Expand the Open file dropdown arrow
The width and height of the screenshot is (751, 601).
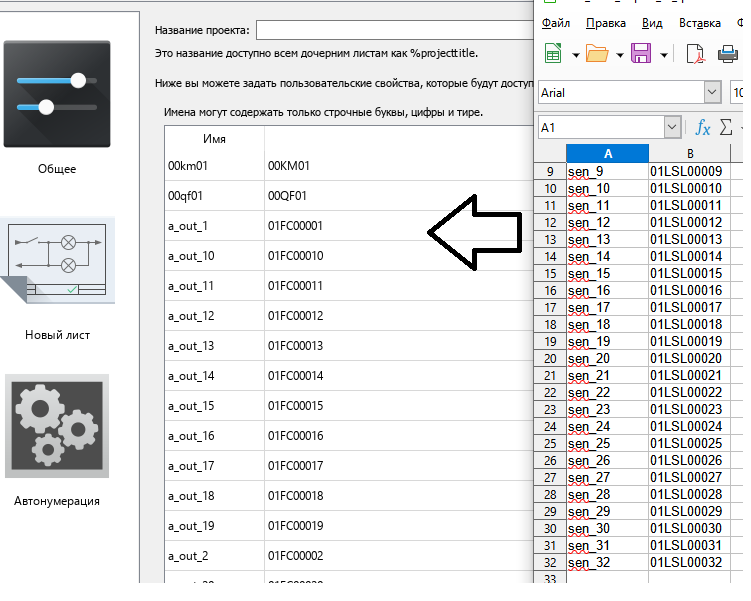pos(620,55)
